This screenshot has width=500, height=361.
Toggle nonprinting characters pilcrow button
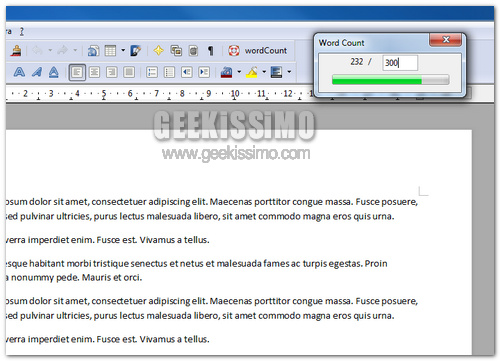(x=210, y=51)
